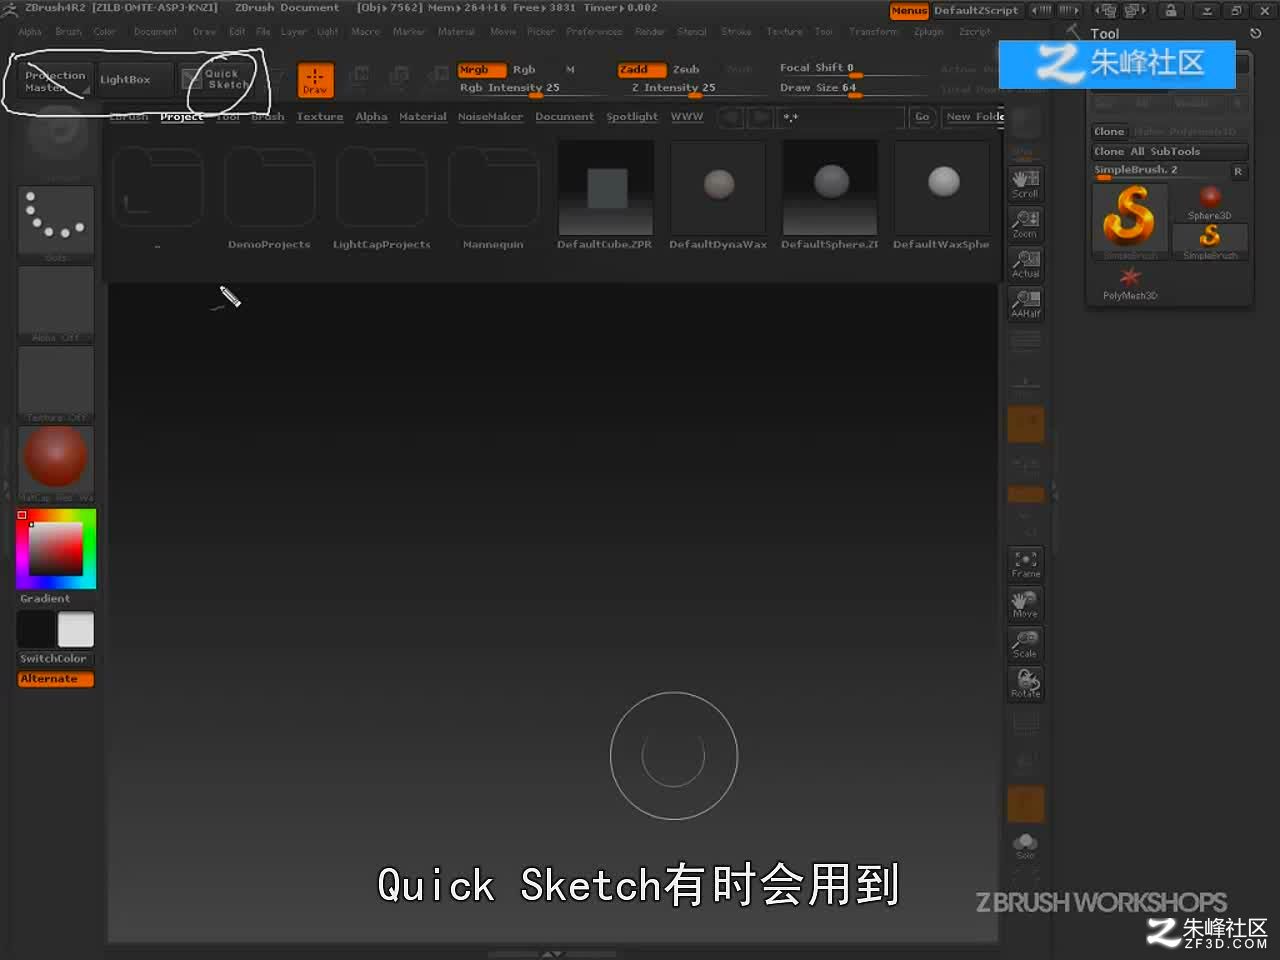
Task: Open the Texture Off selector
Action: pyautogui.click(x=56, y=384)
